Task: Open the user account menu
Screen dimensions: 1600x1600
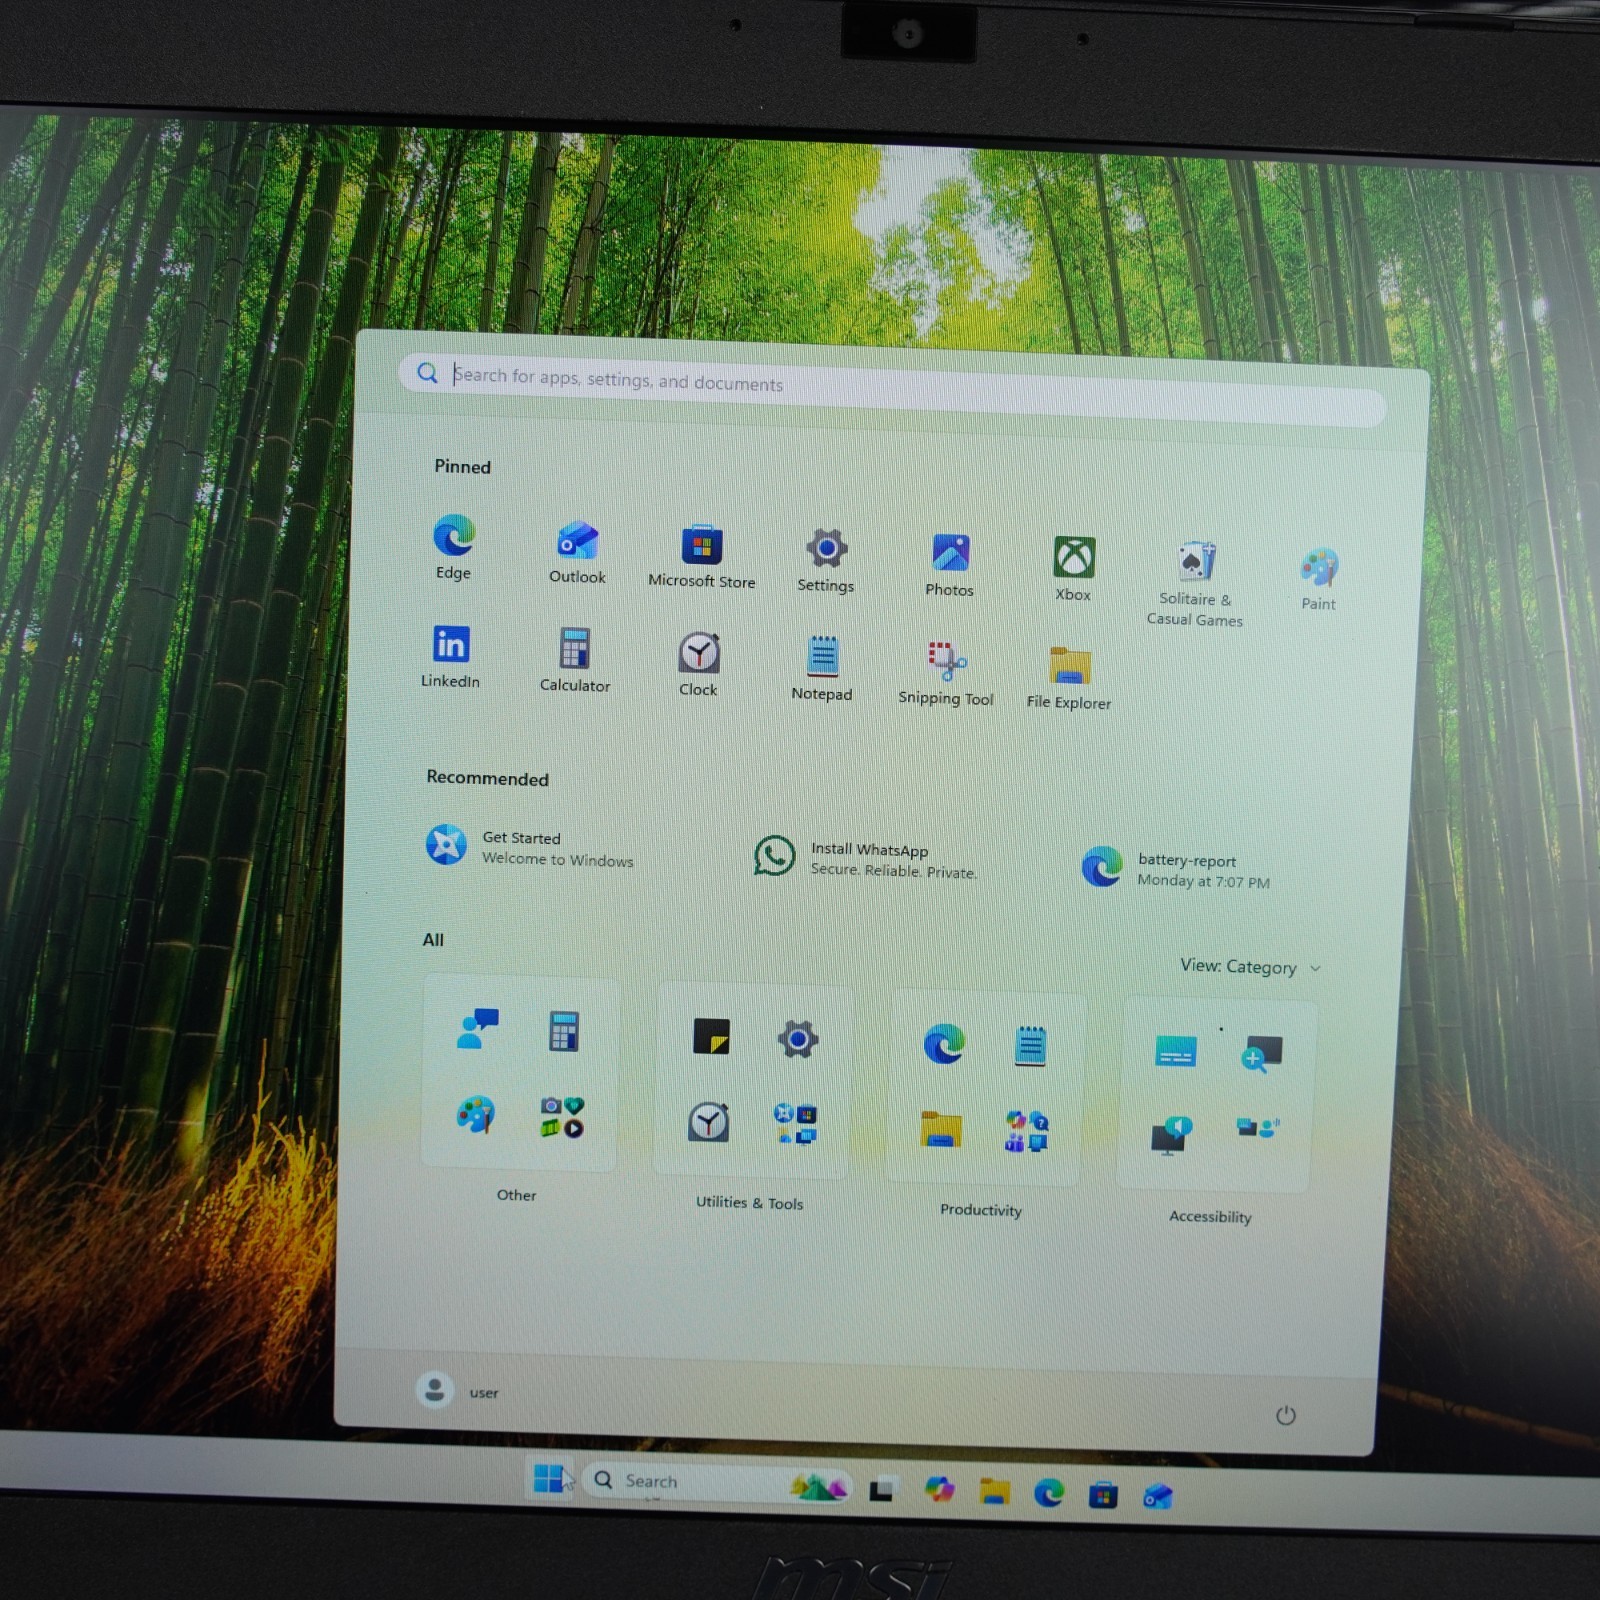Action: [457, 1391]
